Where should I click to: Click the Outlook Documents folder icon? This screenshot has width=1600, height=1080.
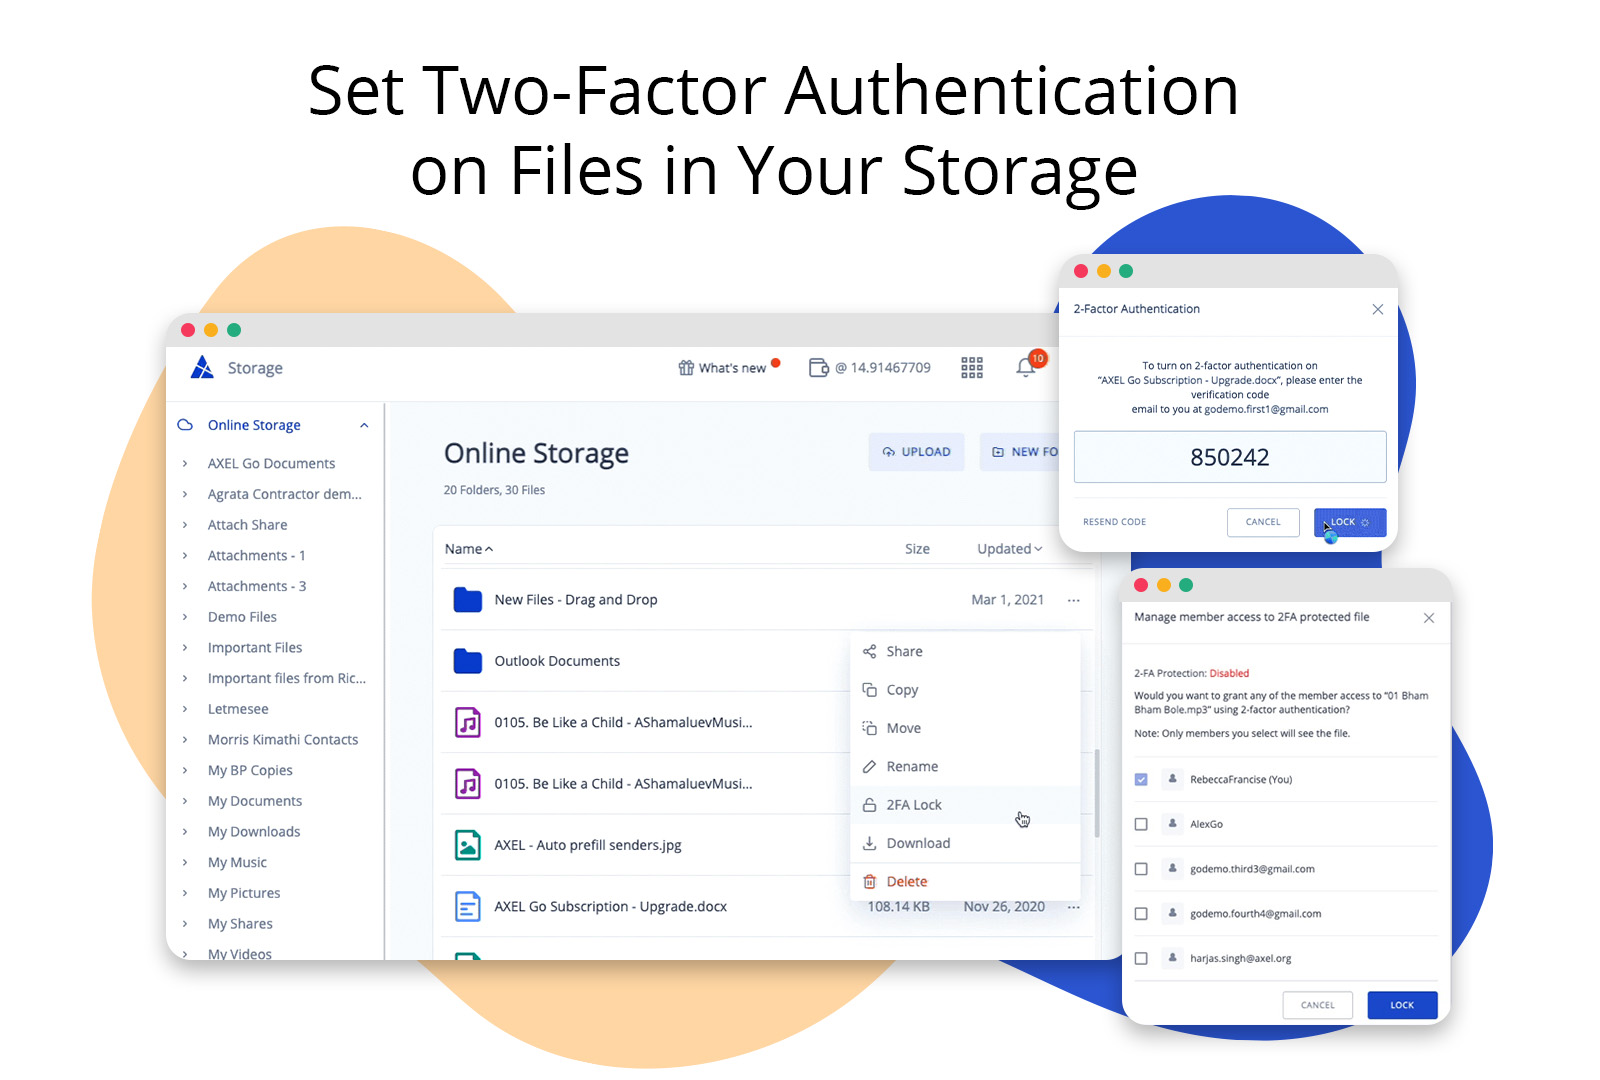pos(468,661)
